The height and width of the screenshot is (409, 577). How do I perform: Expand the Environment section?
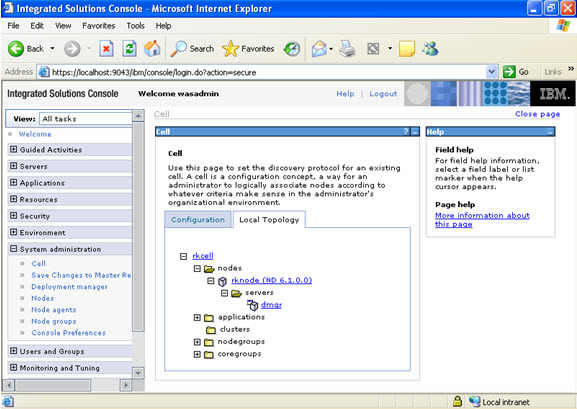coord(14,232)
